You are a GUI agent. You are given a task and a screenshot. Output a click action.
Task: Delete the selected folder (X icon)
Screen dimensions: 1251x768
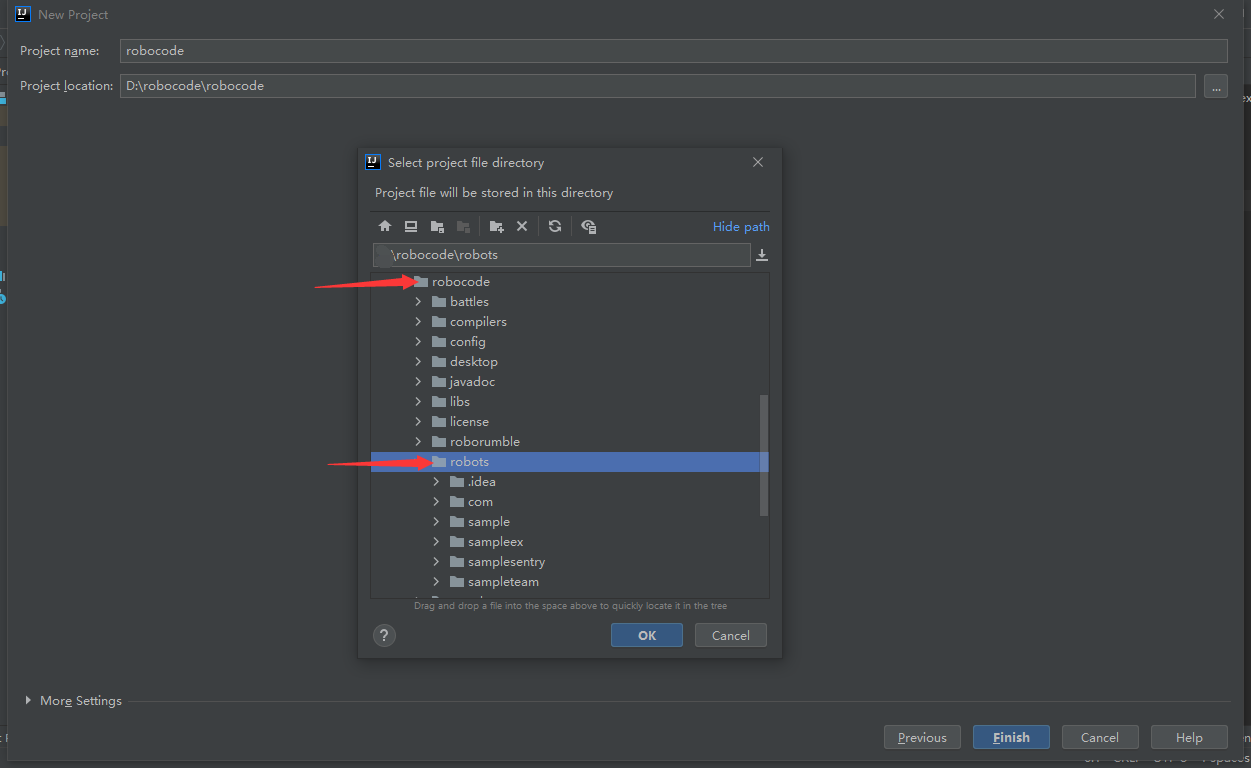coord(522,227)
